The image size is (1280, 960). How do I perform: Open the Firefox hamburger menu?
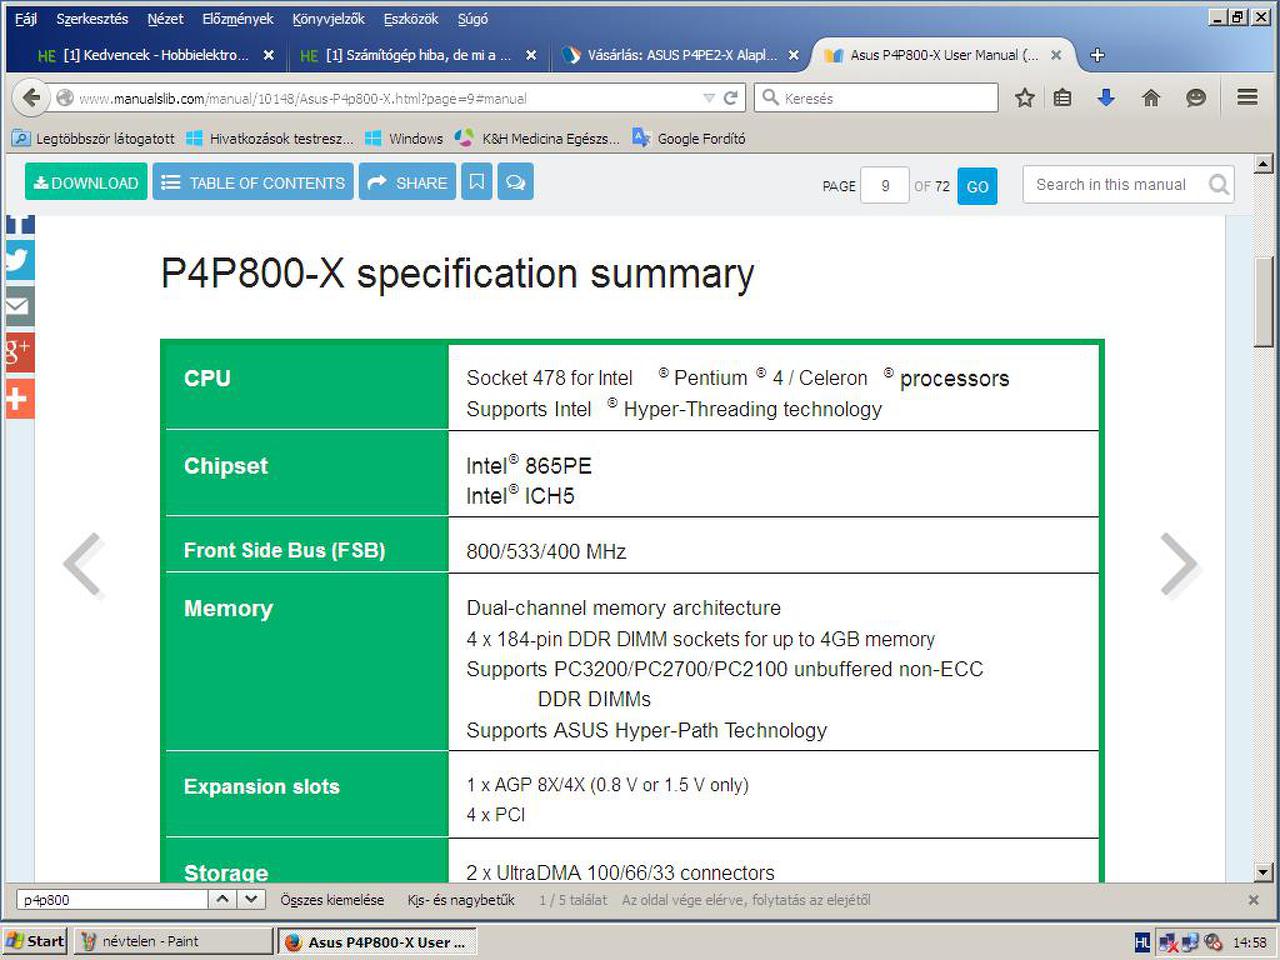1247,97
